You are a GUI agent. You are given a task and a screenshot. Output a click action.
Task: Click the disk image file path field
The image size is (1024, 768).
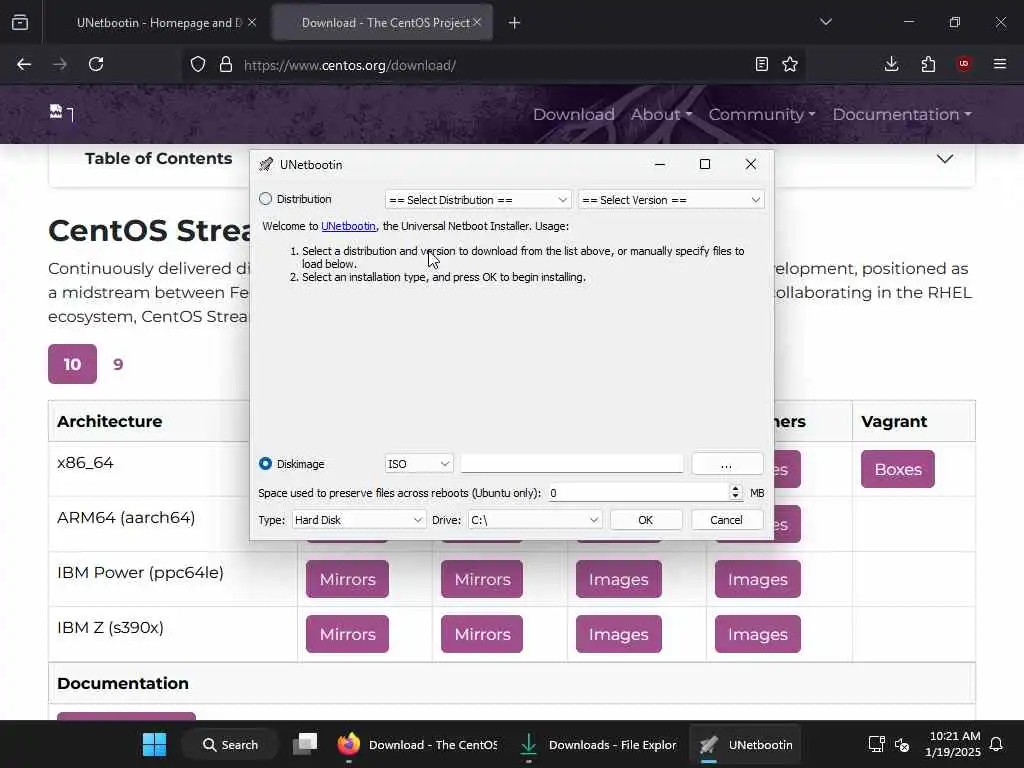click(x=571, y=464)
